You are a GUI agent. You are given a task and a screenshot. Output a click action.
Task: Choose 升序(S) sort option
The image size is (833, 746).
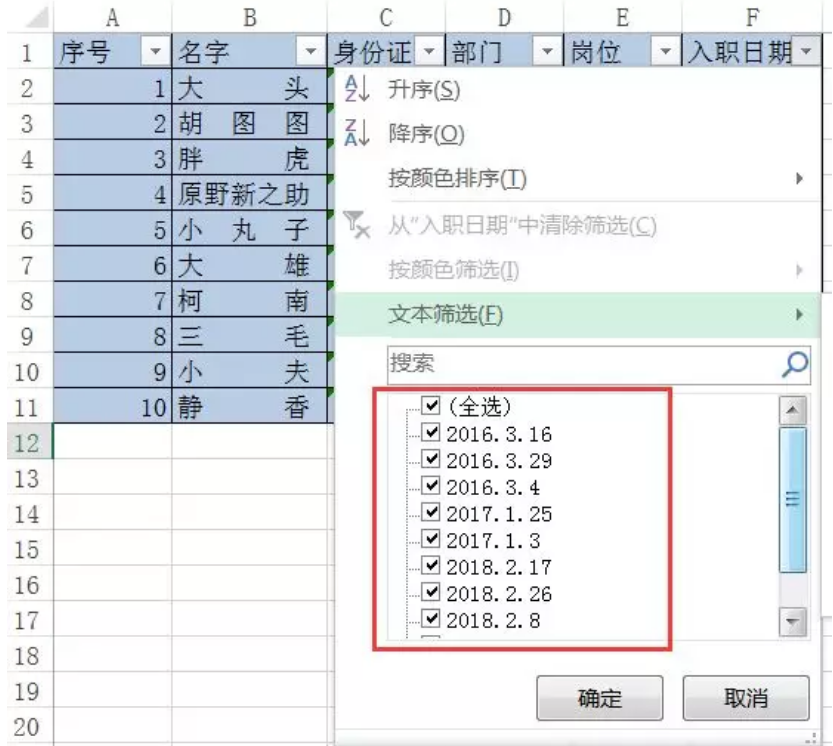tap(578, 89)
